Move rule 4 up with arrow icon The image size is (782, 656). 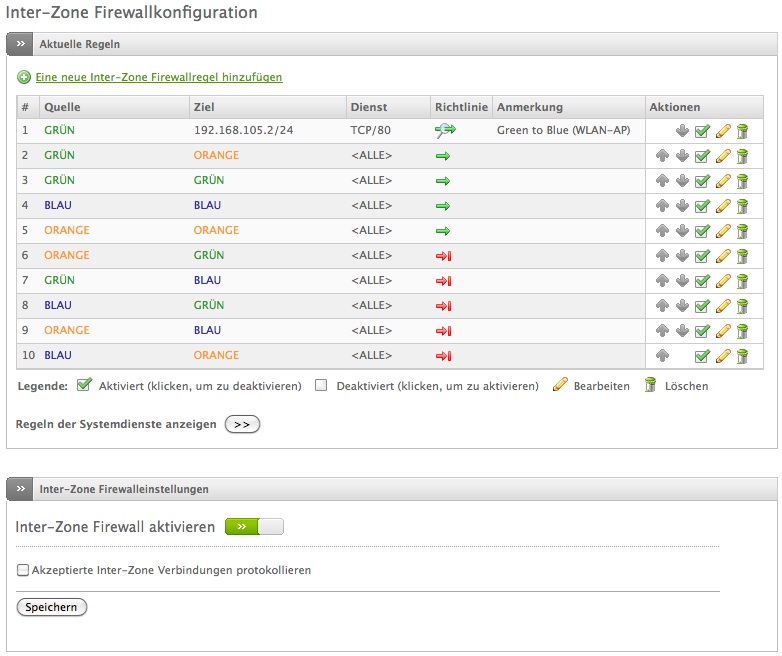662,206
